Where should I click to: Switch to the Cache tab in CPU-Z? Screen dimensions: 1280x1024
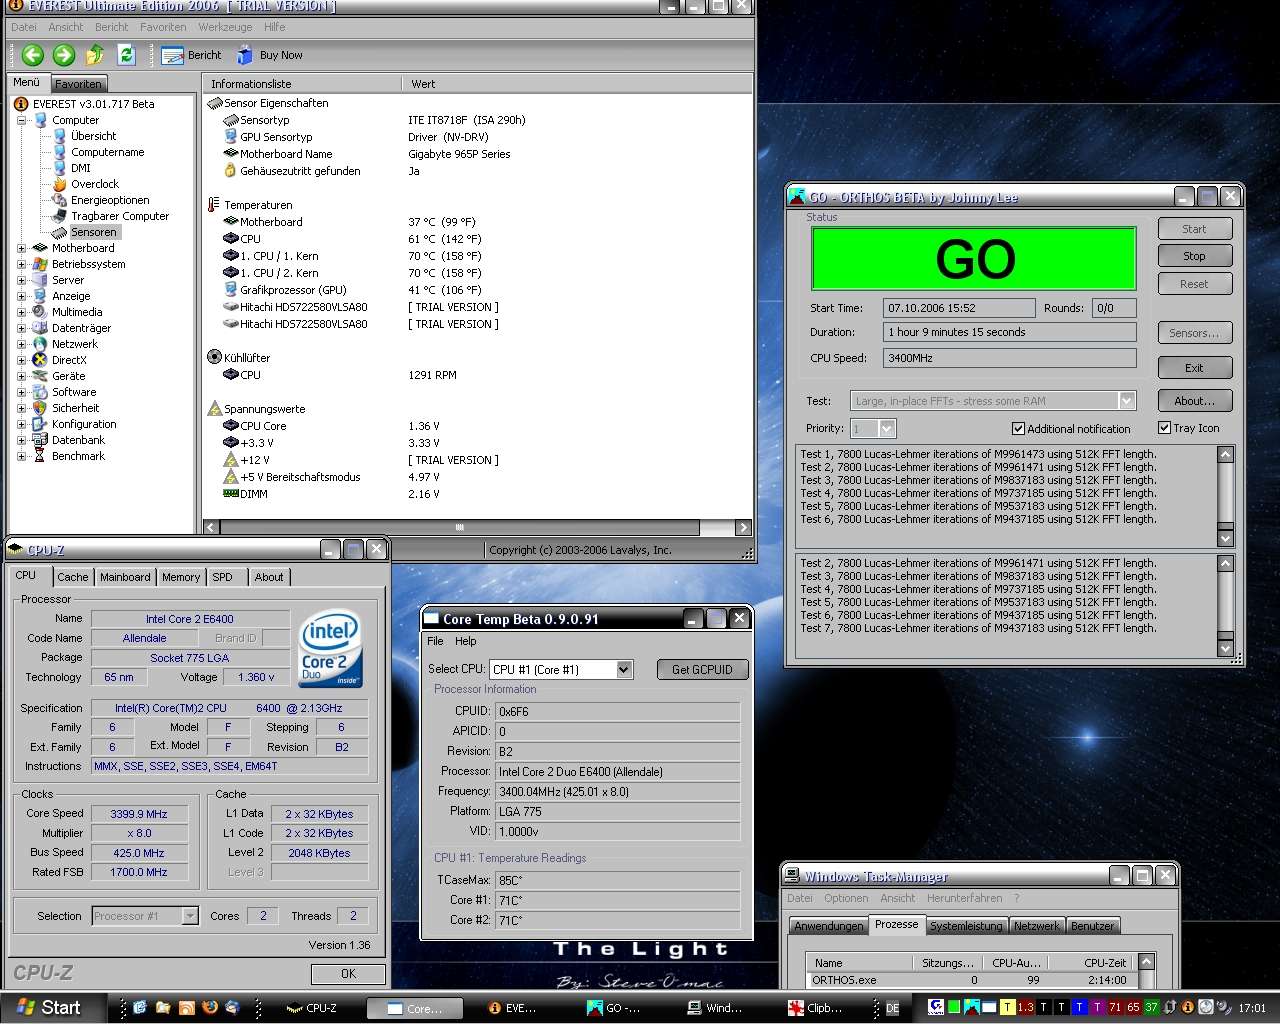point(72,577)
